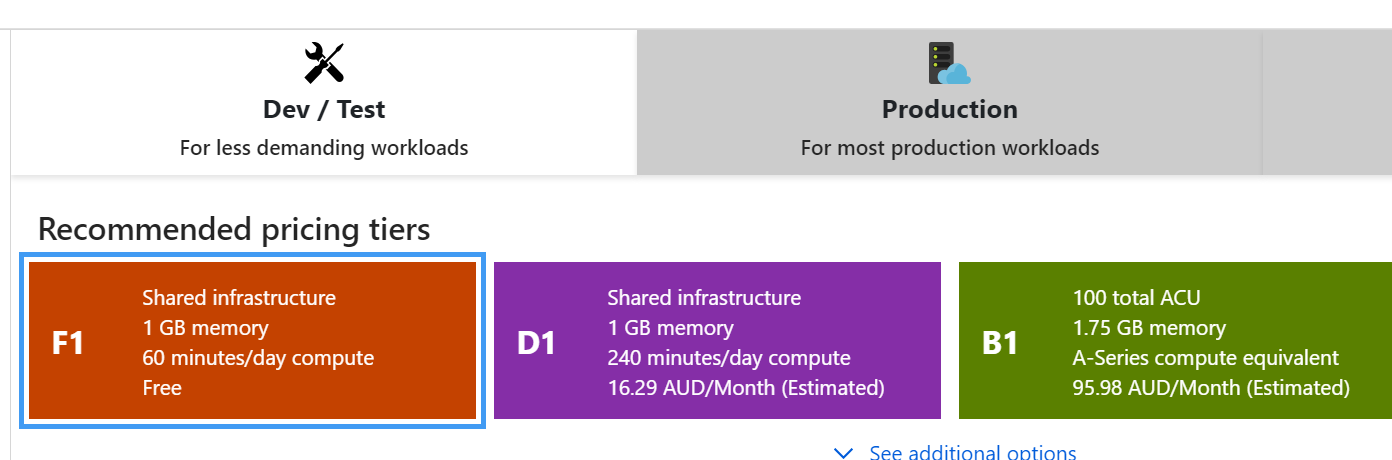
Task: Expand the See additional options chevron
Action: [843, 453]
